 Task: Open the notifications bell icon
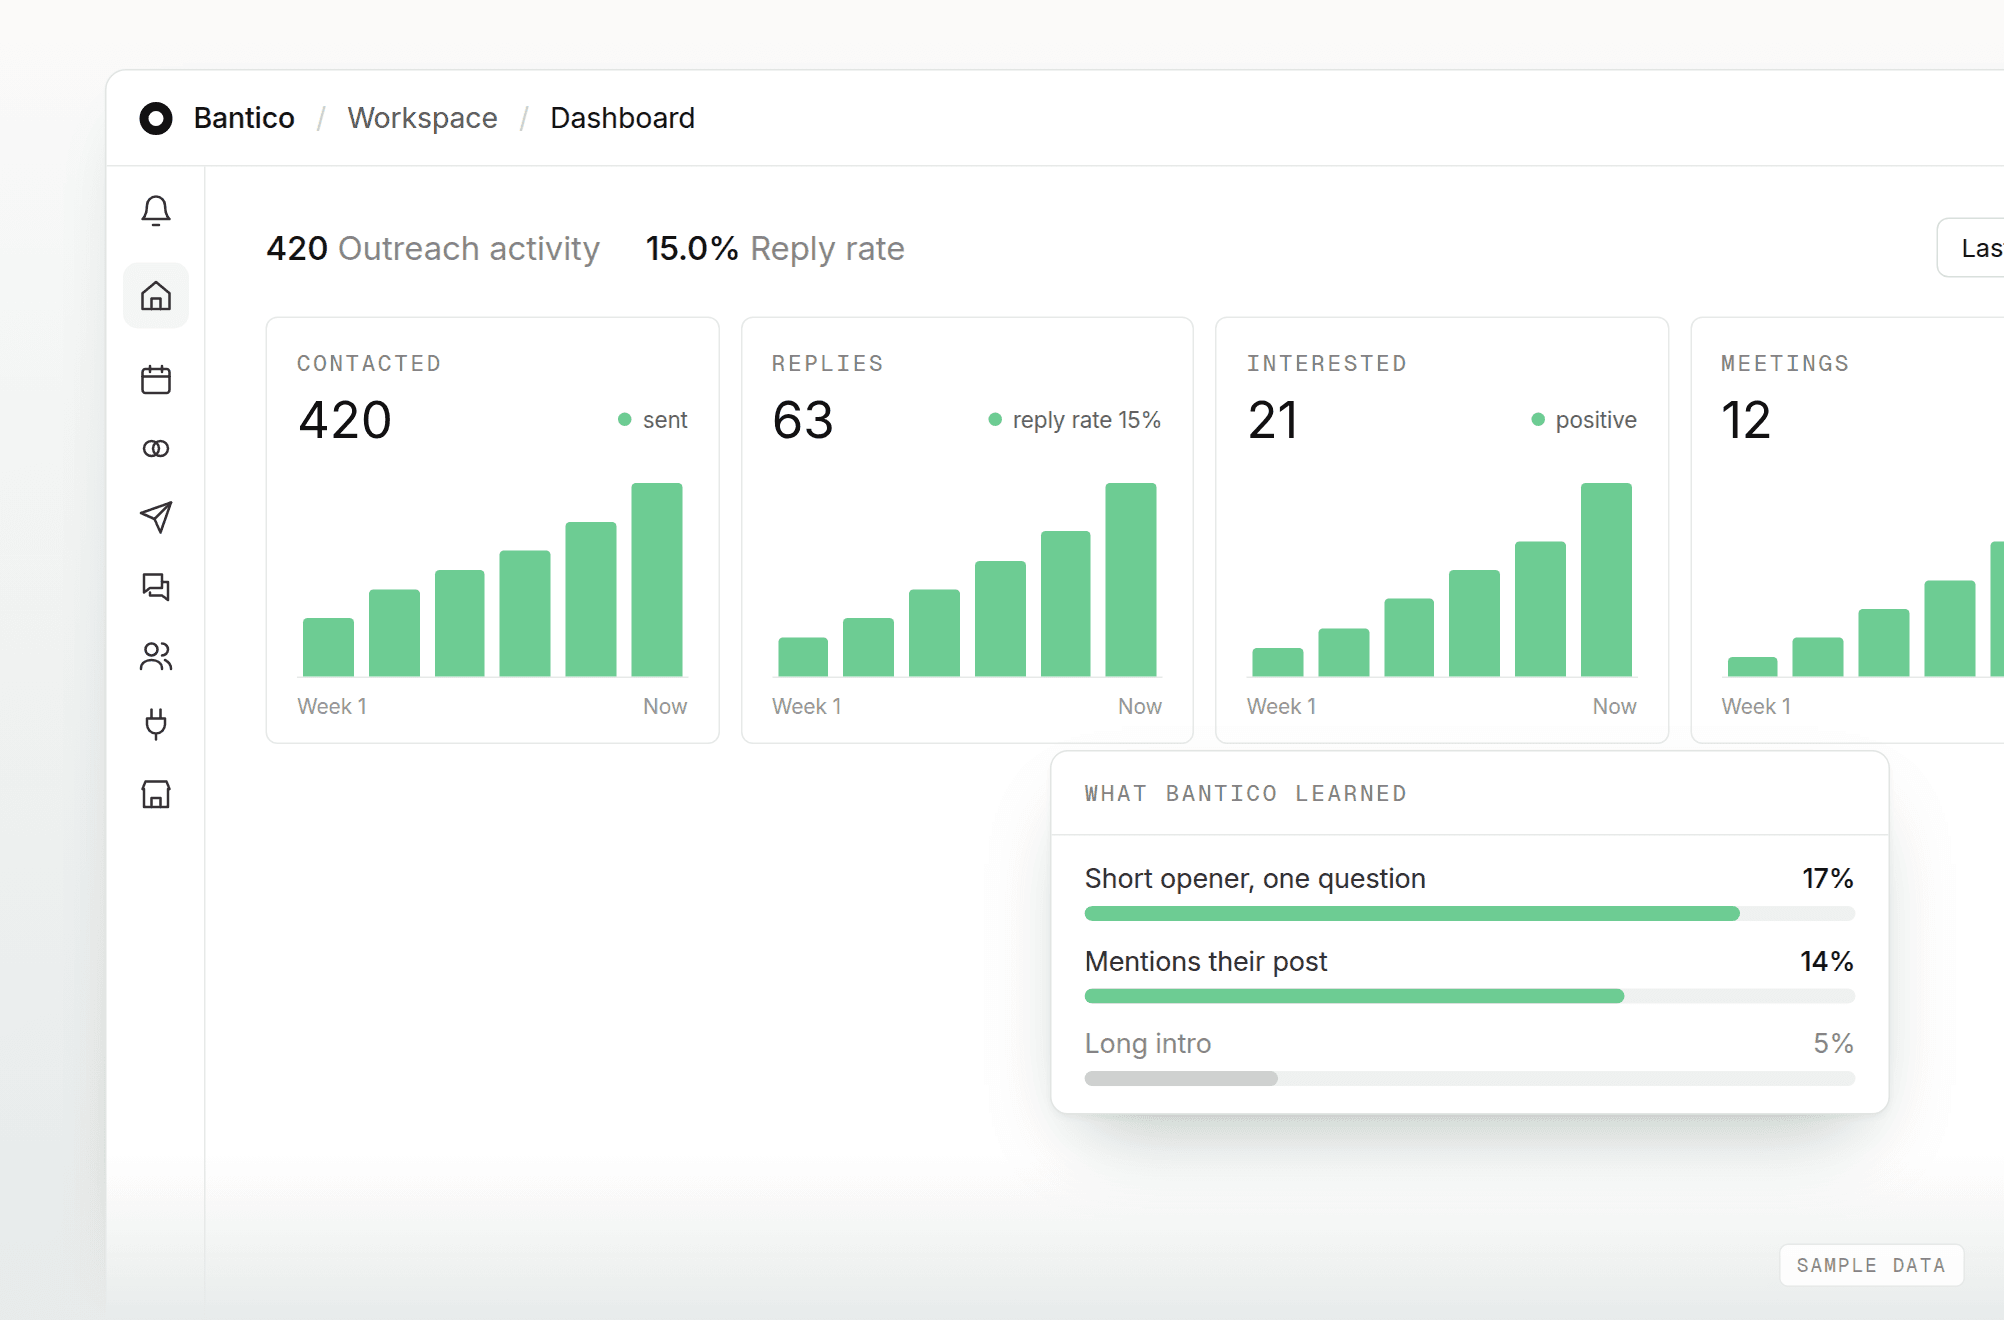coord(156,211)
